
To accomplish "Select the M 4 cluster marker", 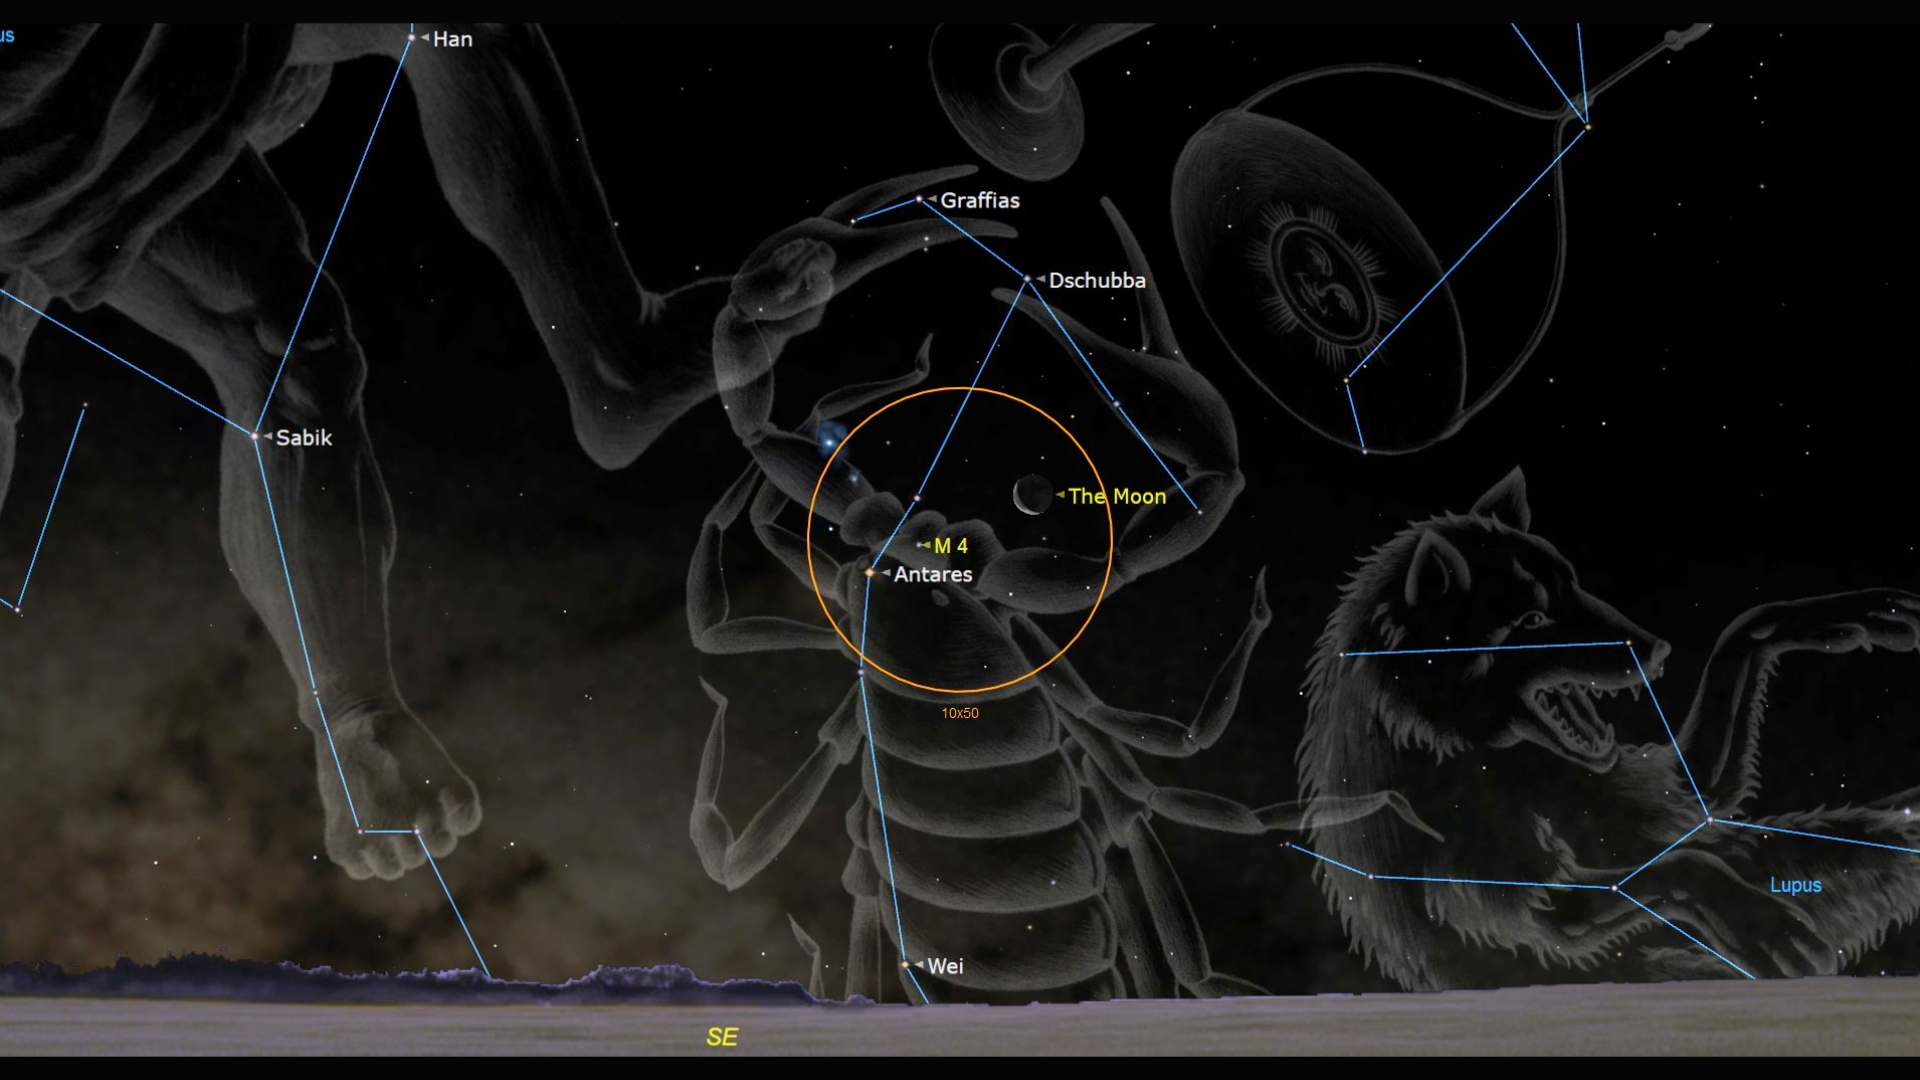I will [x=921, y=544].
